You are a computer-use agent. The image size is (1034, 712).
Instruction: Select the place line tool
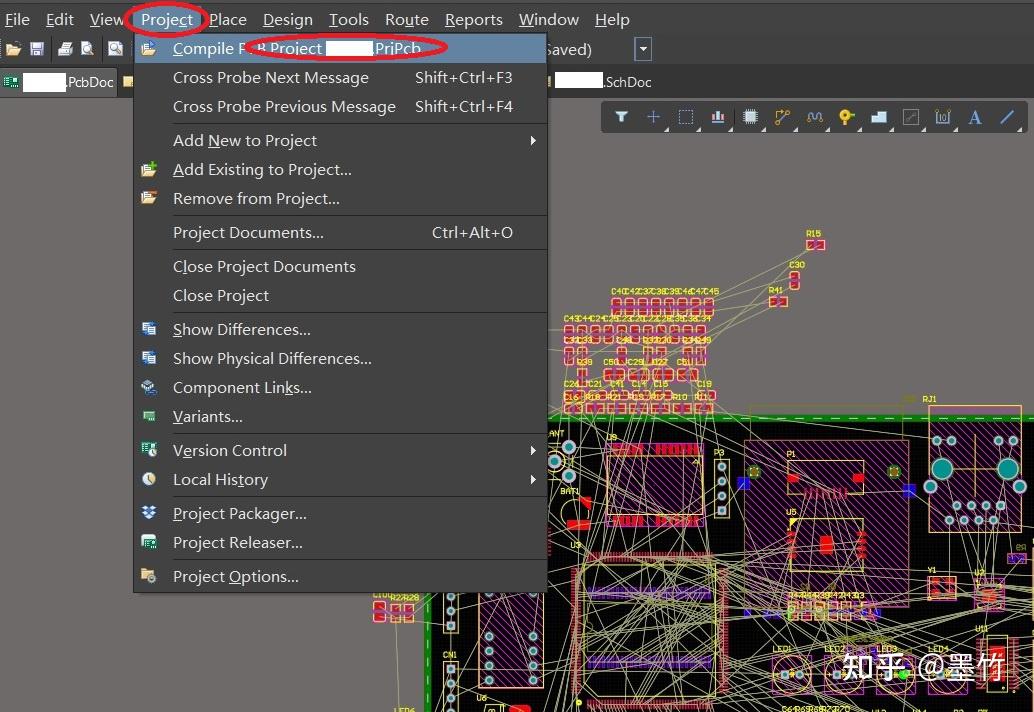1007,117
